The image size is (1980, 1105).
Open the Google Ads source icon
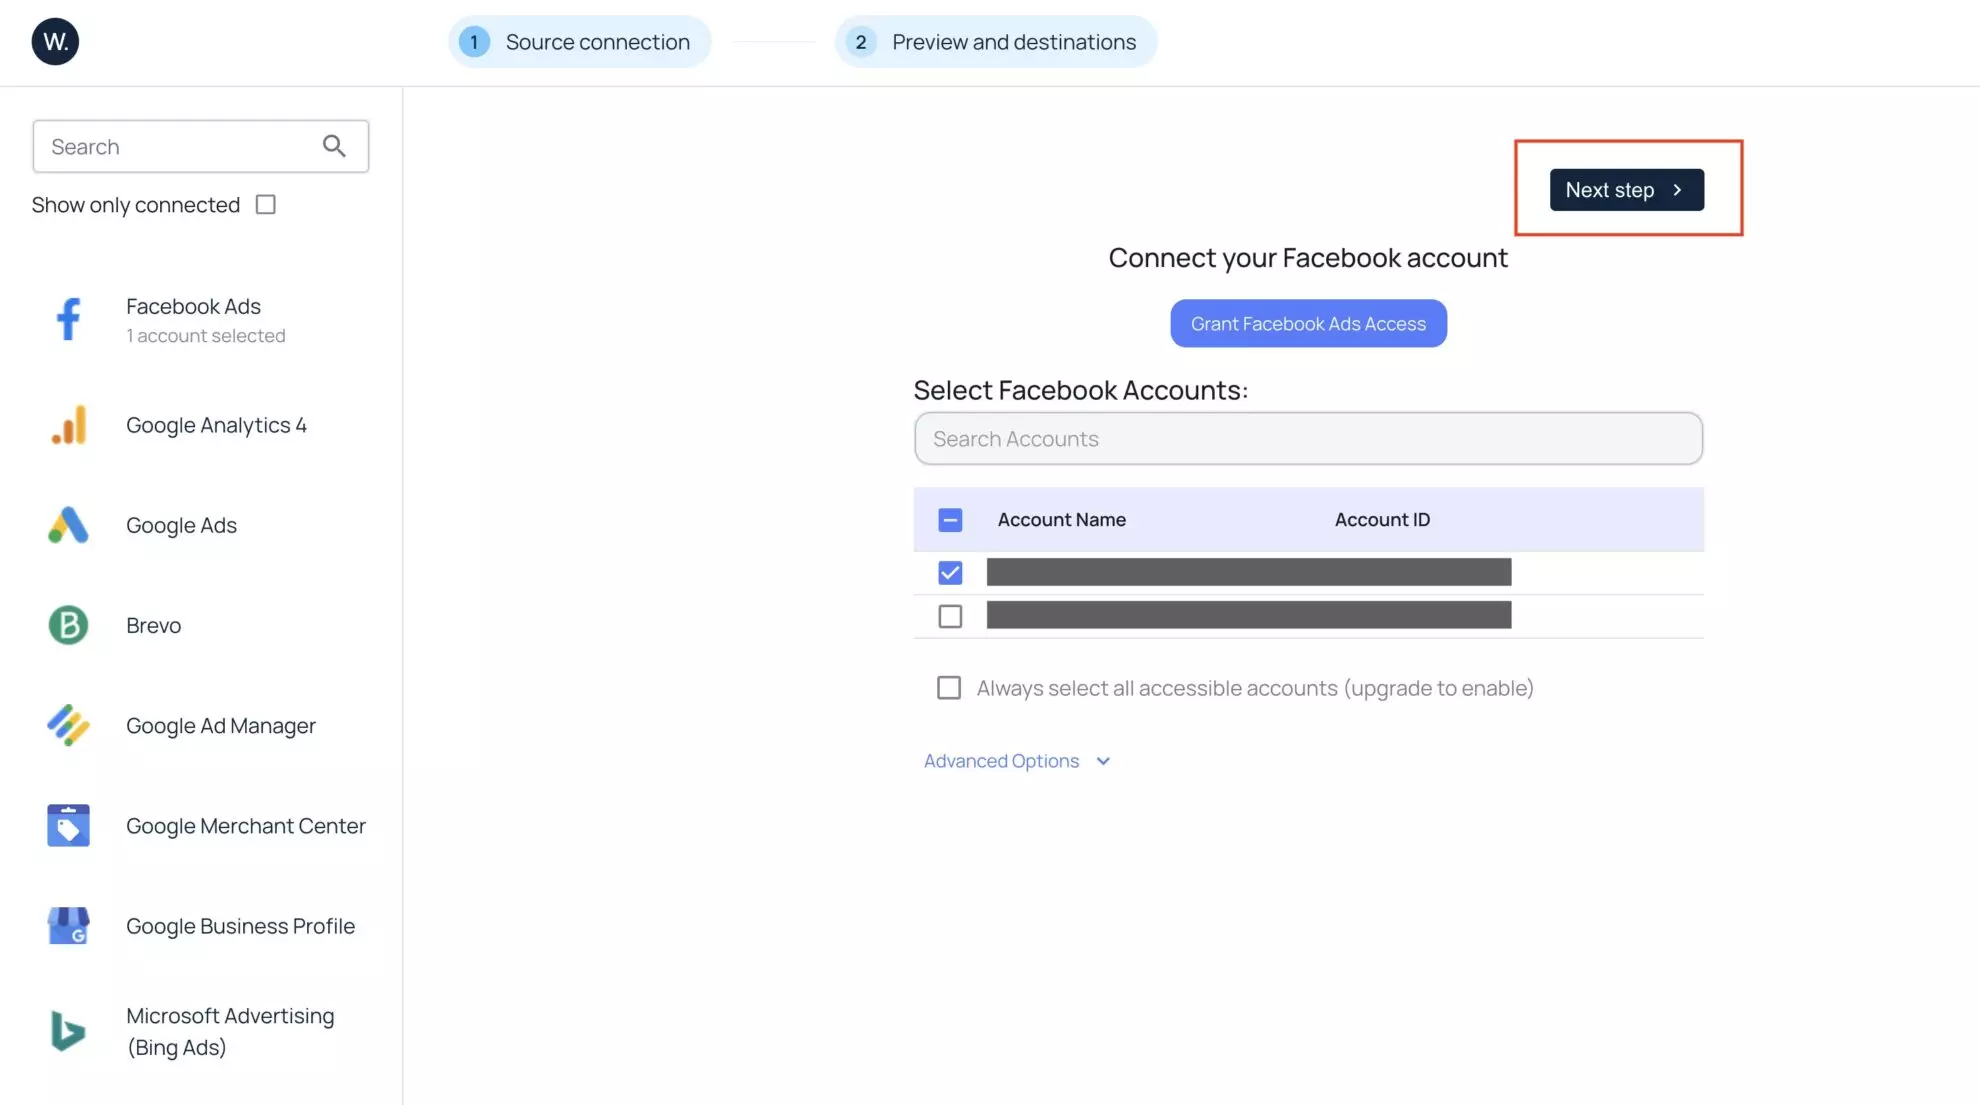pos(68,526)
